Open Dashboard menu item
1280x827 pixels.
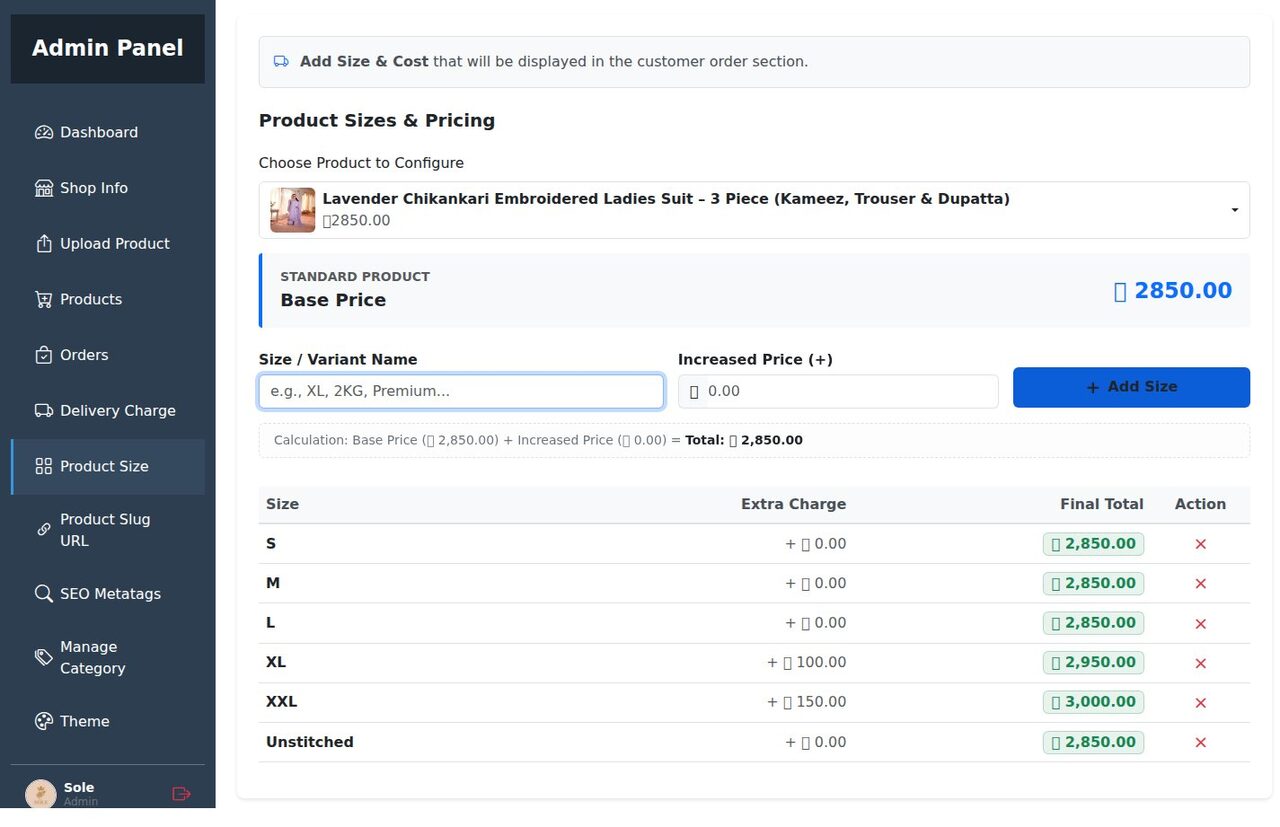(x=108, y=132)
